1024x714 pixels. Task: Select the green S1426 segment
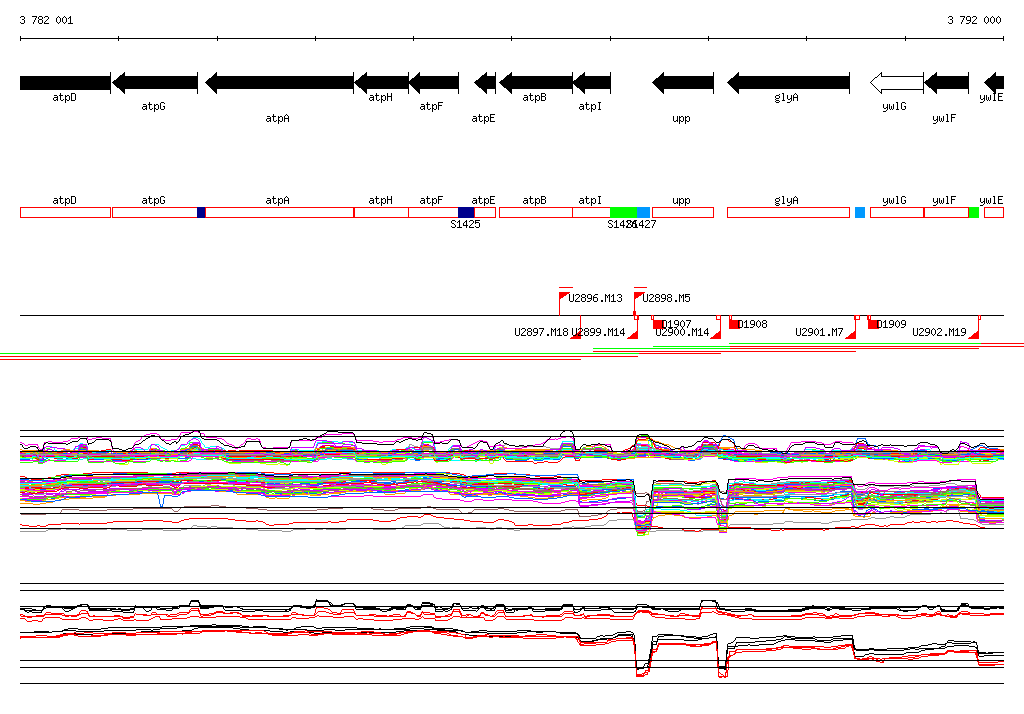[623, 212]
